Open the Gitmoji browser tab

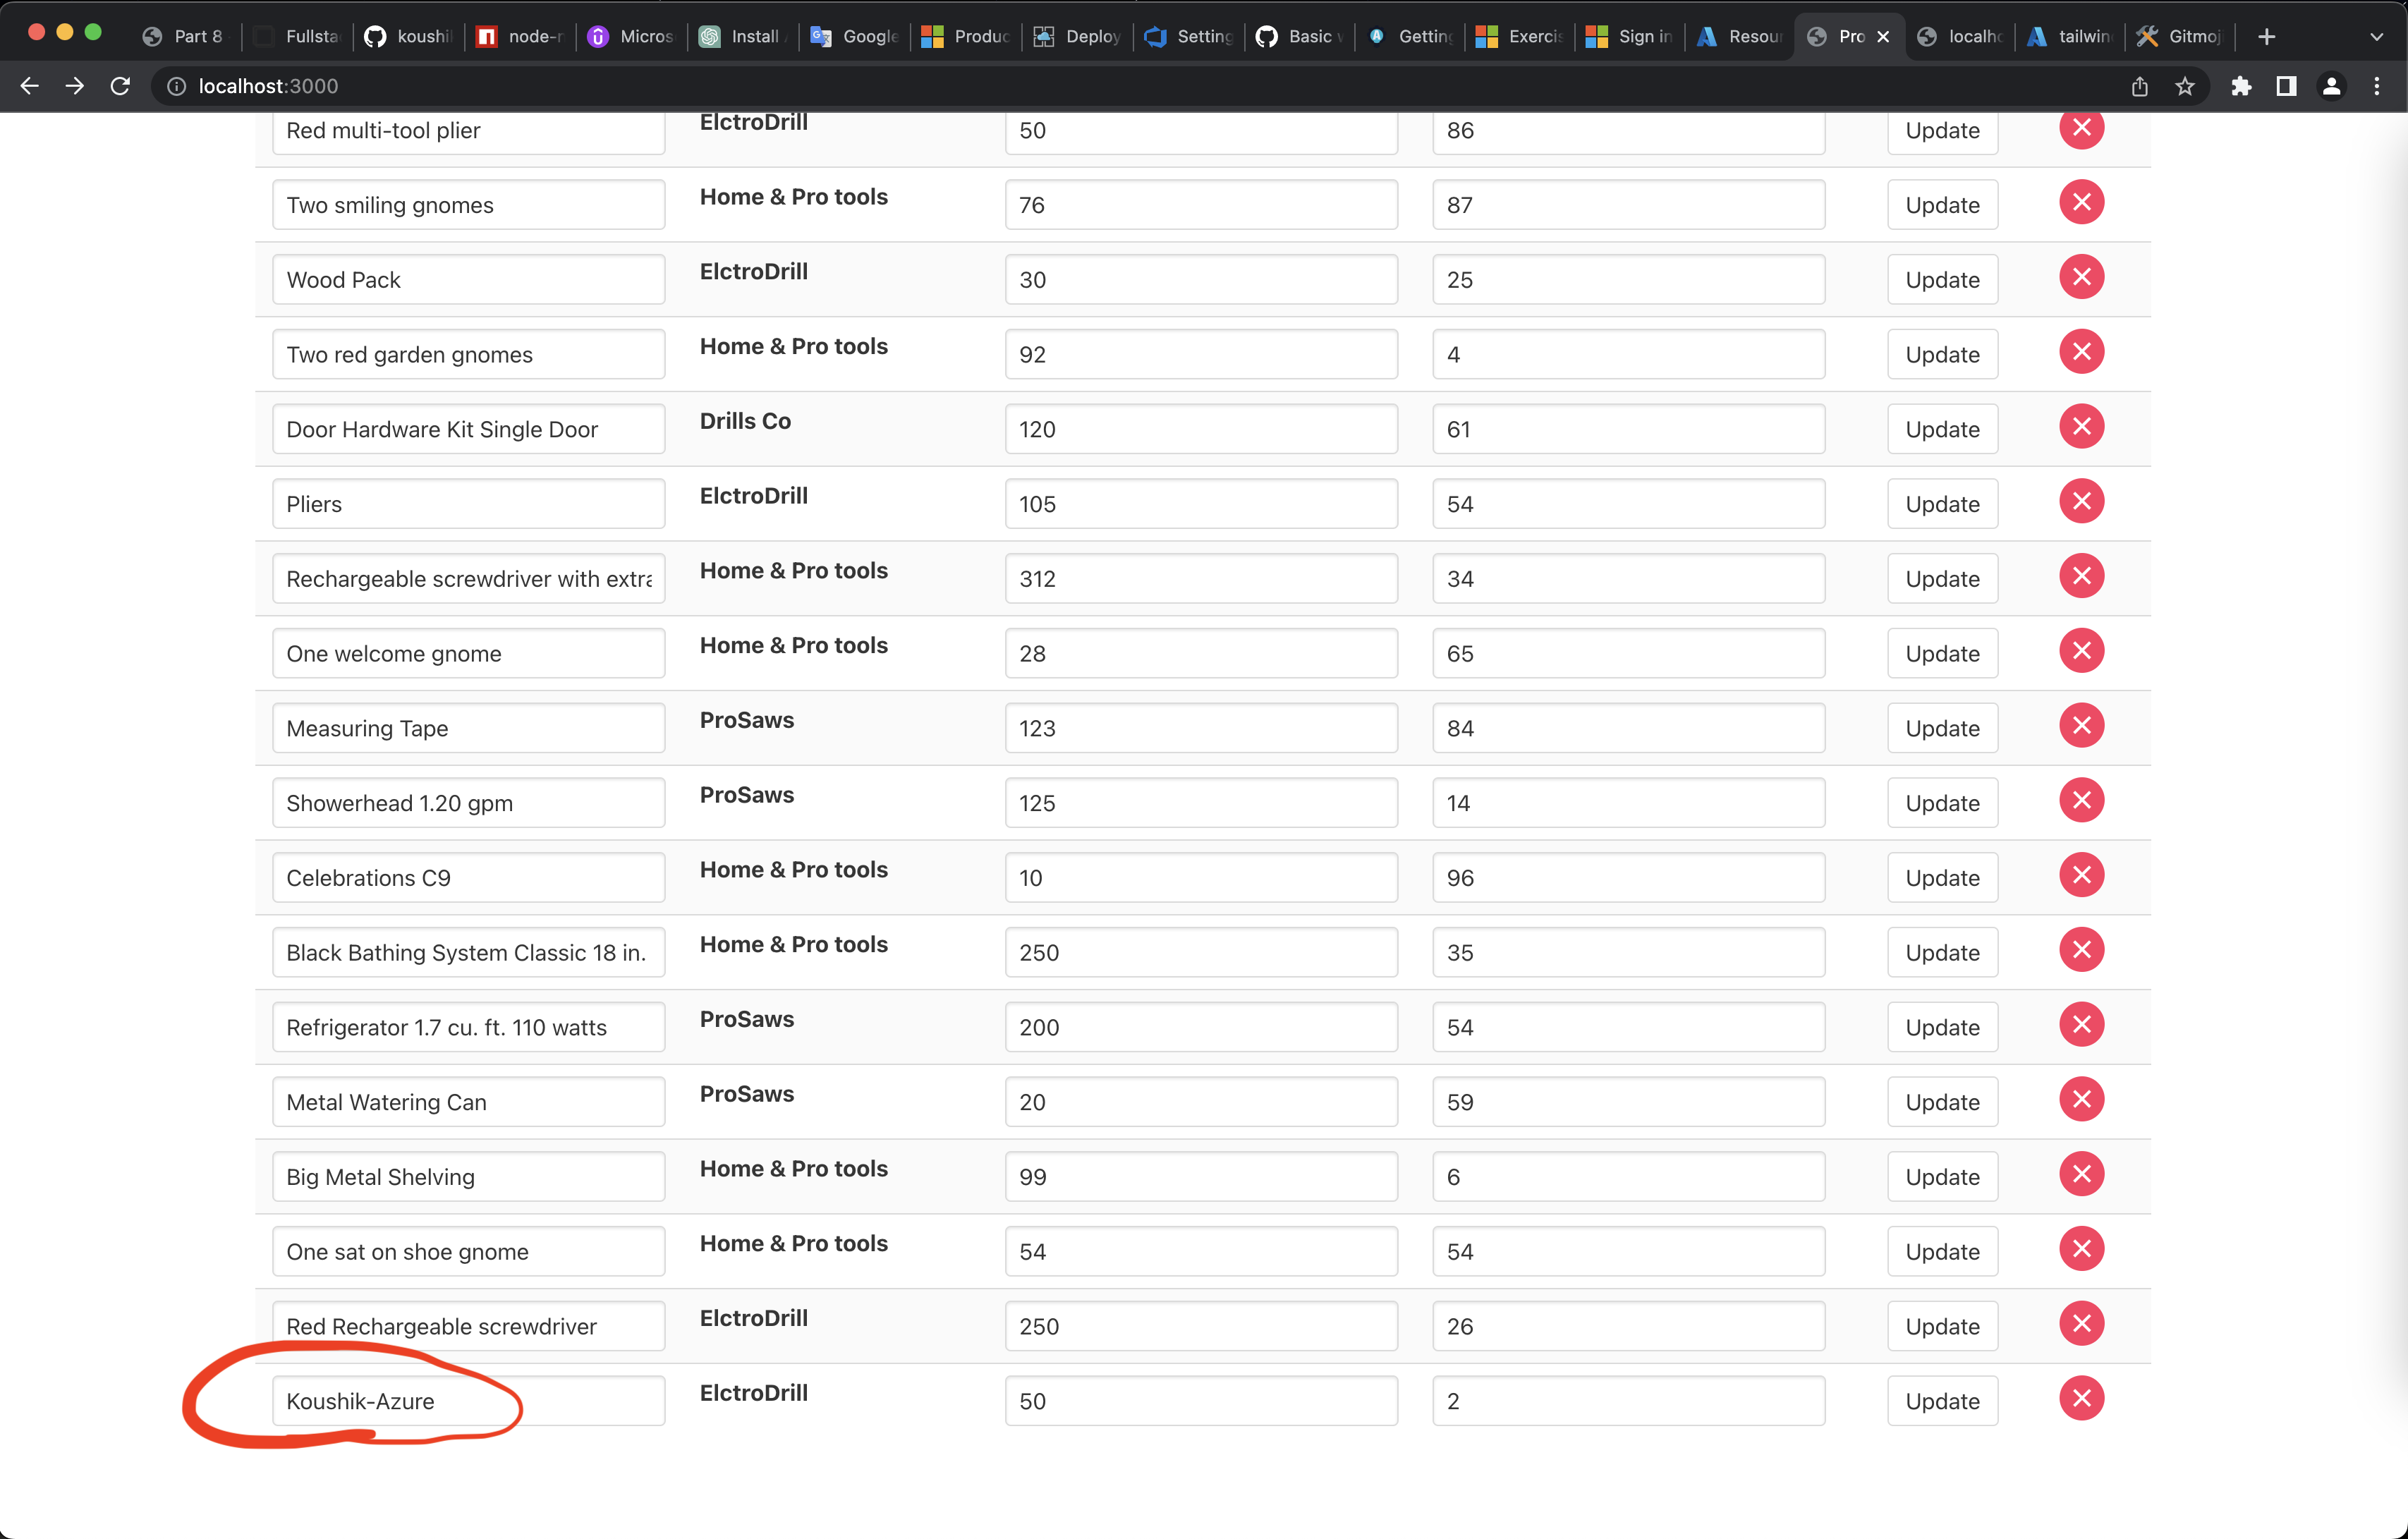[x=2180, y=36]
